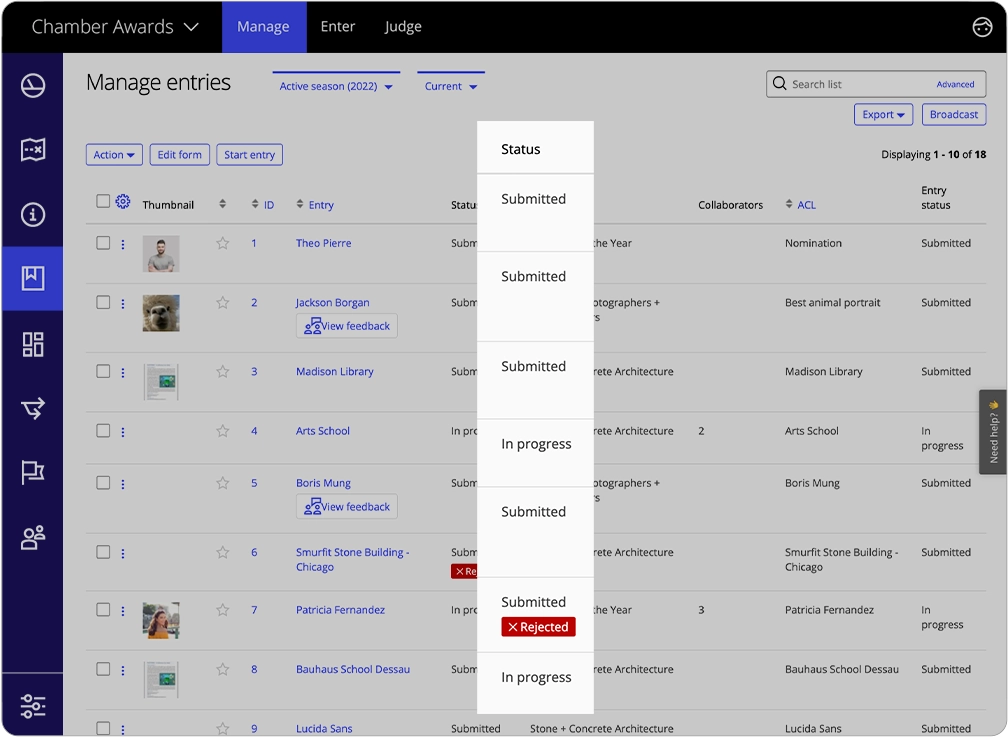The image size is (1008, 740).
Task: Select the Enter menu item
Action: click(x=338, y=27)
